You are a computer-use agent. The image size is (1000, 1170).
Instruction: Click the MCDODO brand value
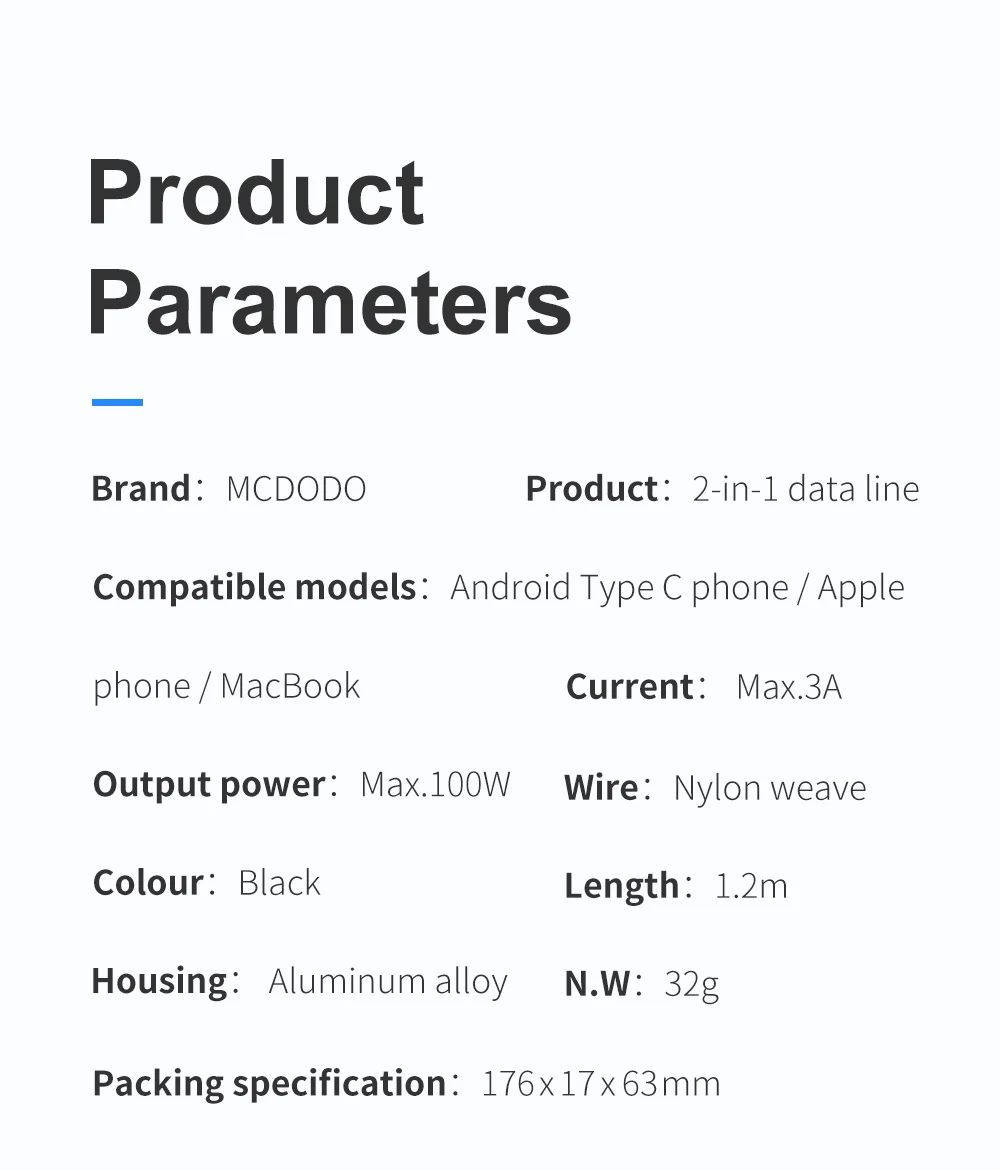pyautogui.click(x=296, y=489)
